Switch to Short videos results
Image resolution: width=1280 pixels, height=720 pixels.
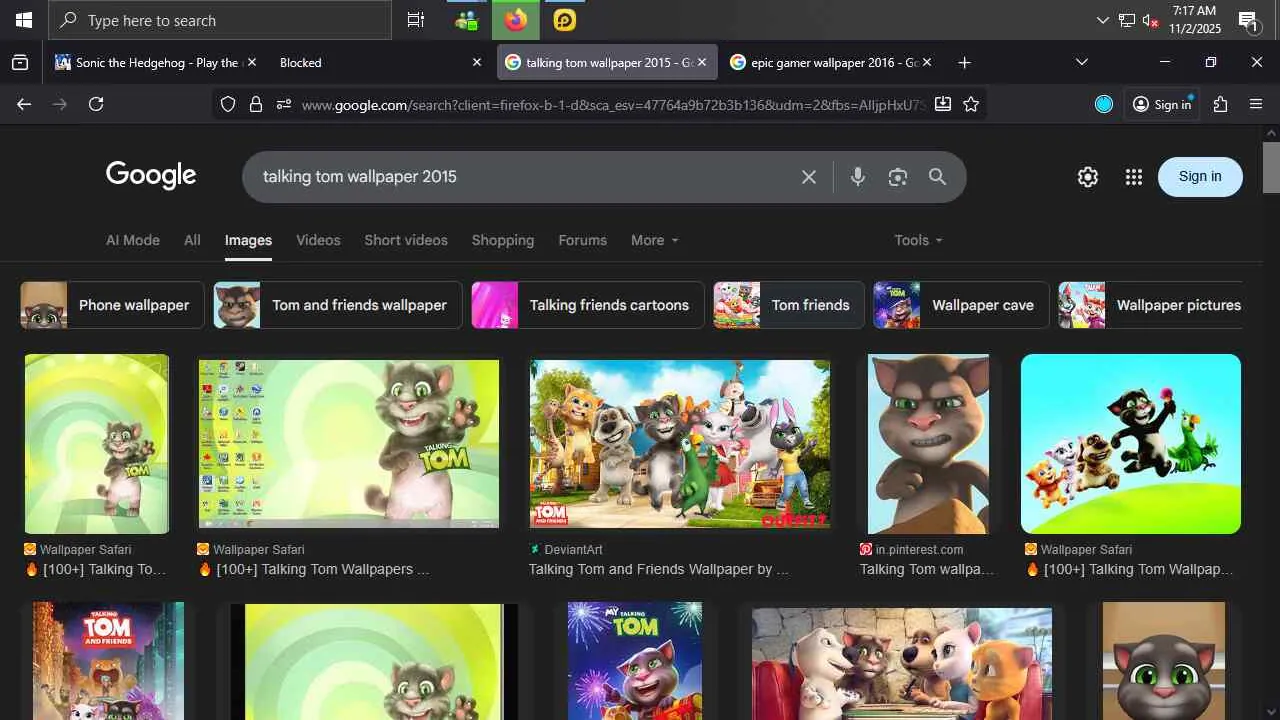(x=406, y=240)
